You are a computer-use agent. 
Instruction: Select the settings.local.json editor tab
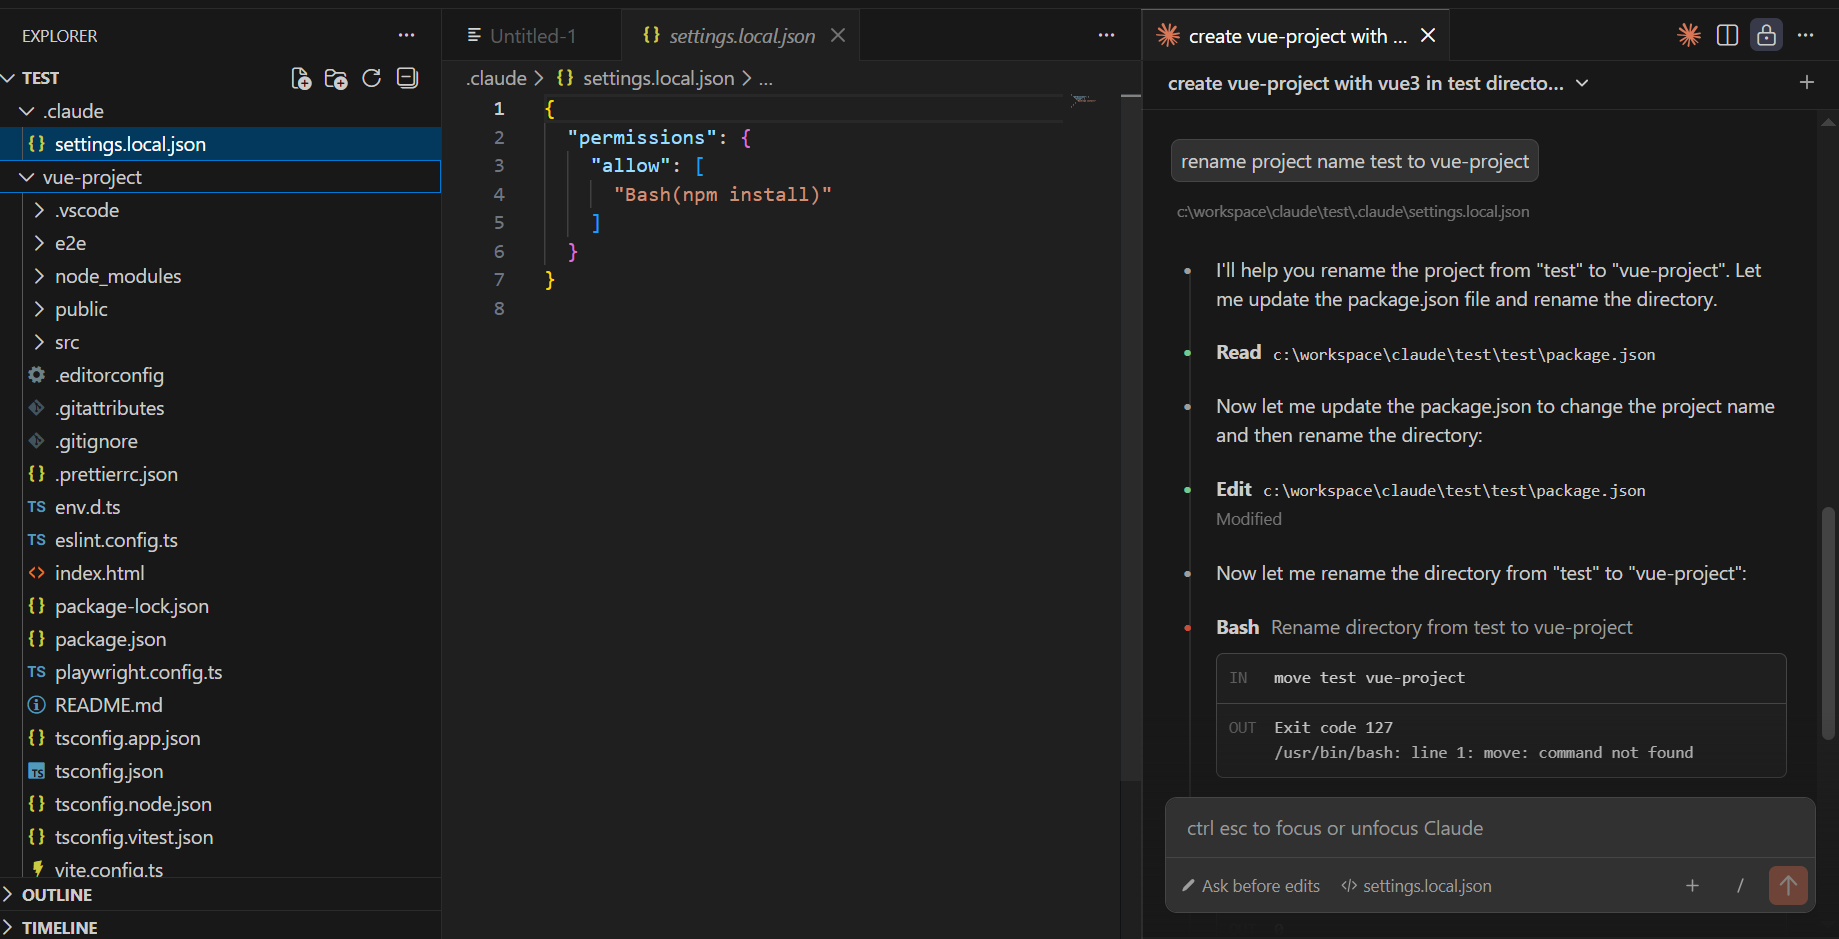[x=741, y=36]
